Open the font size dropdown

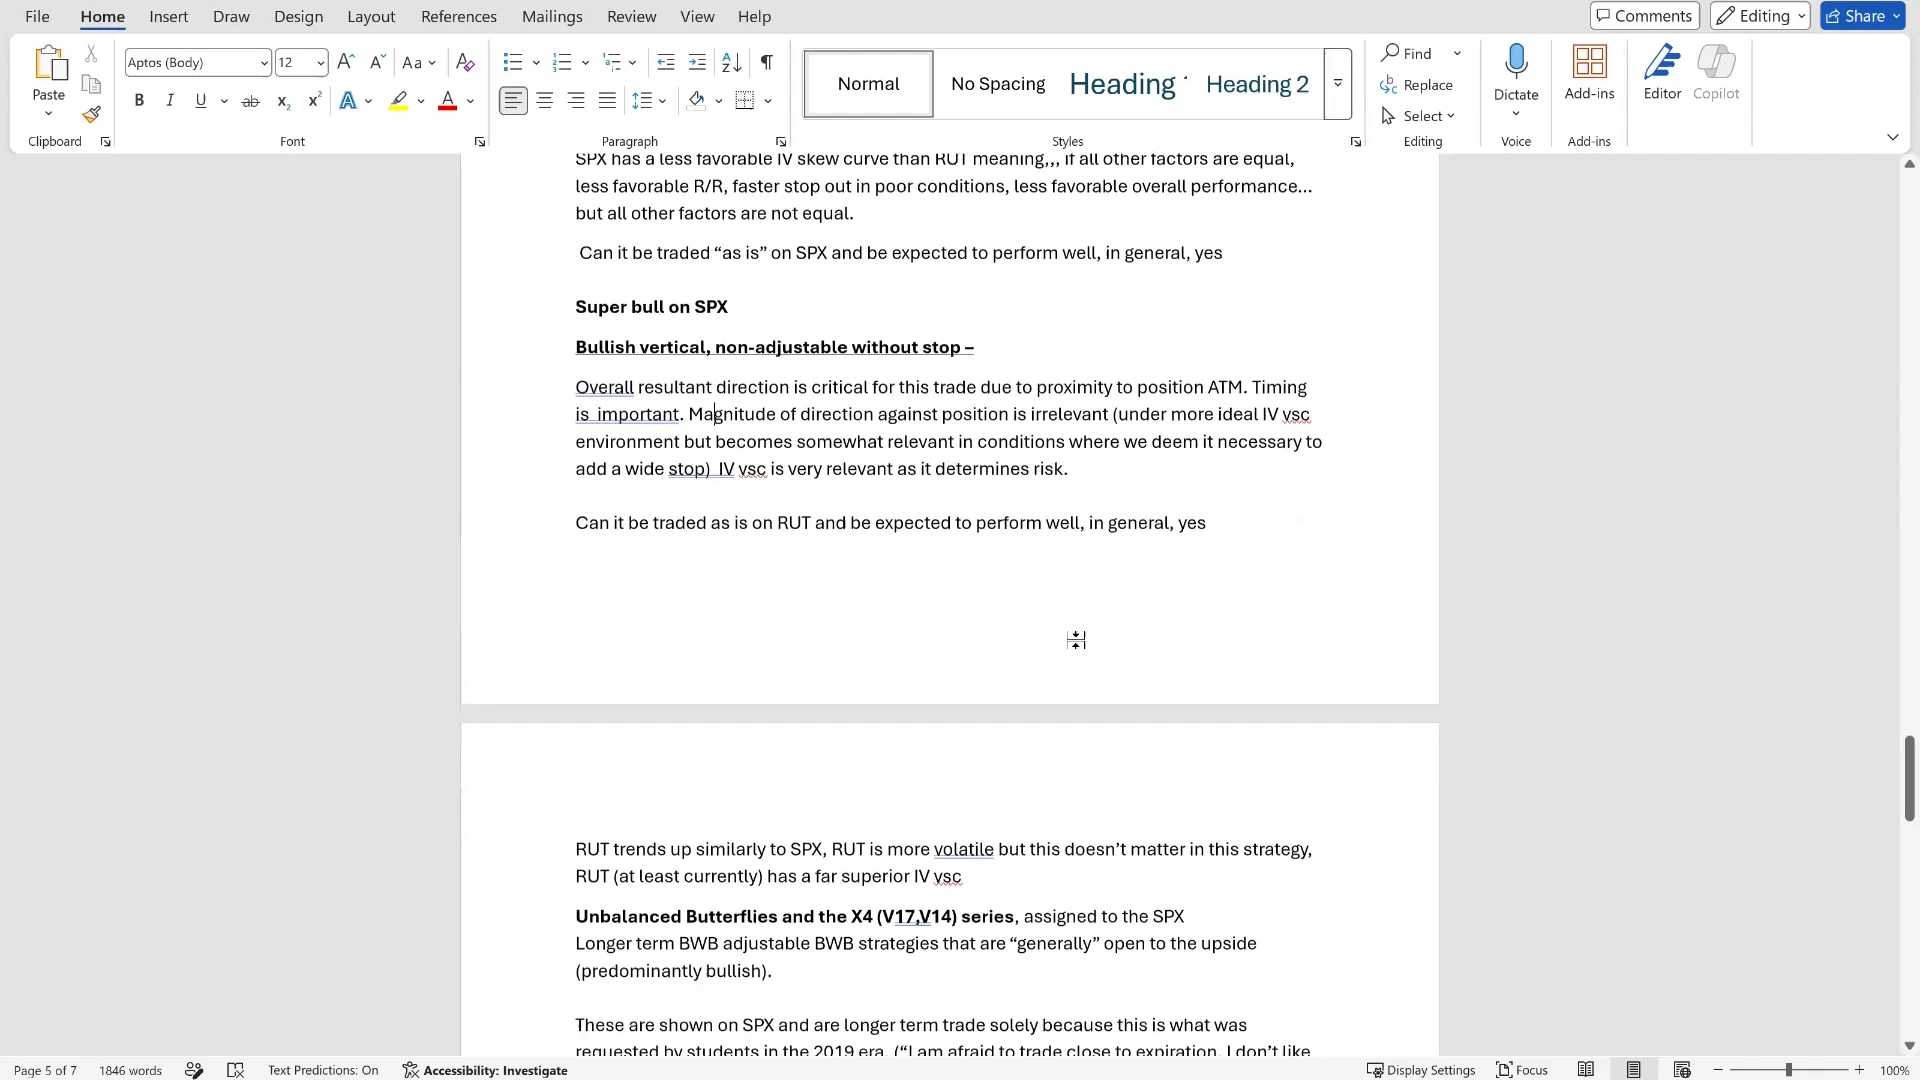[x=320, y=63]
